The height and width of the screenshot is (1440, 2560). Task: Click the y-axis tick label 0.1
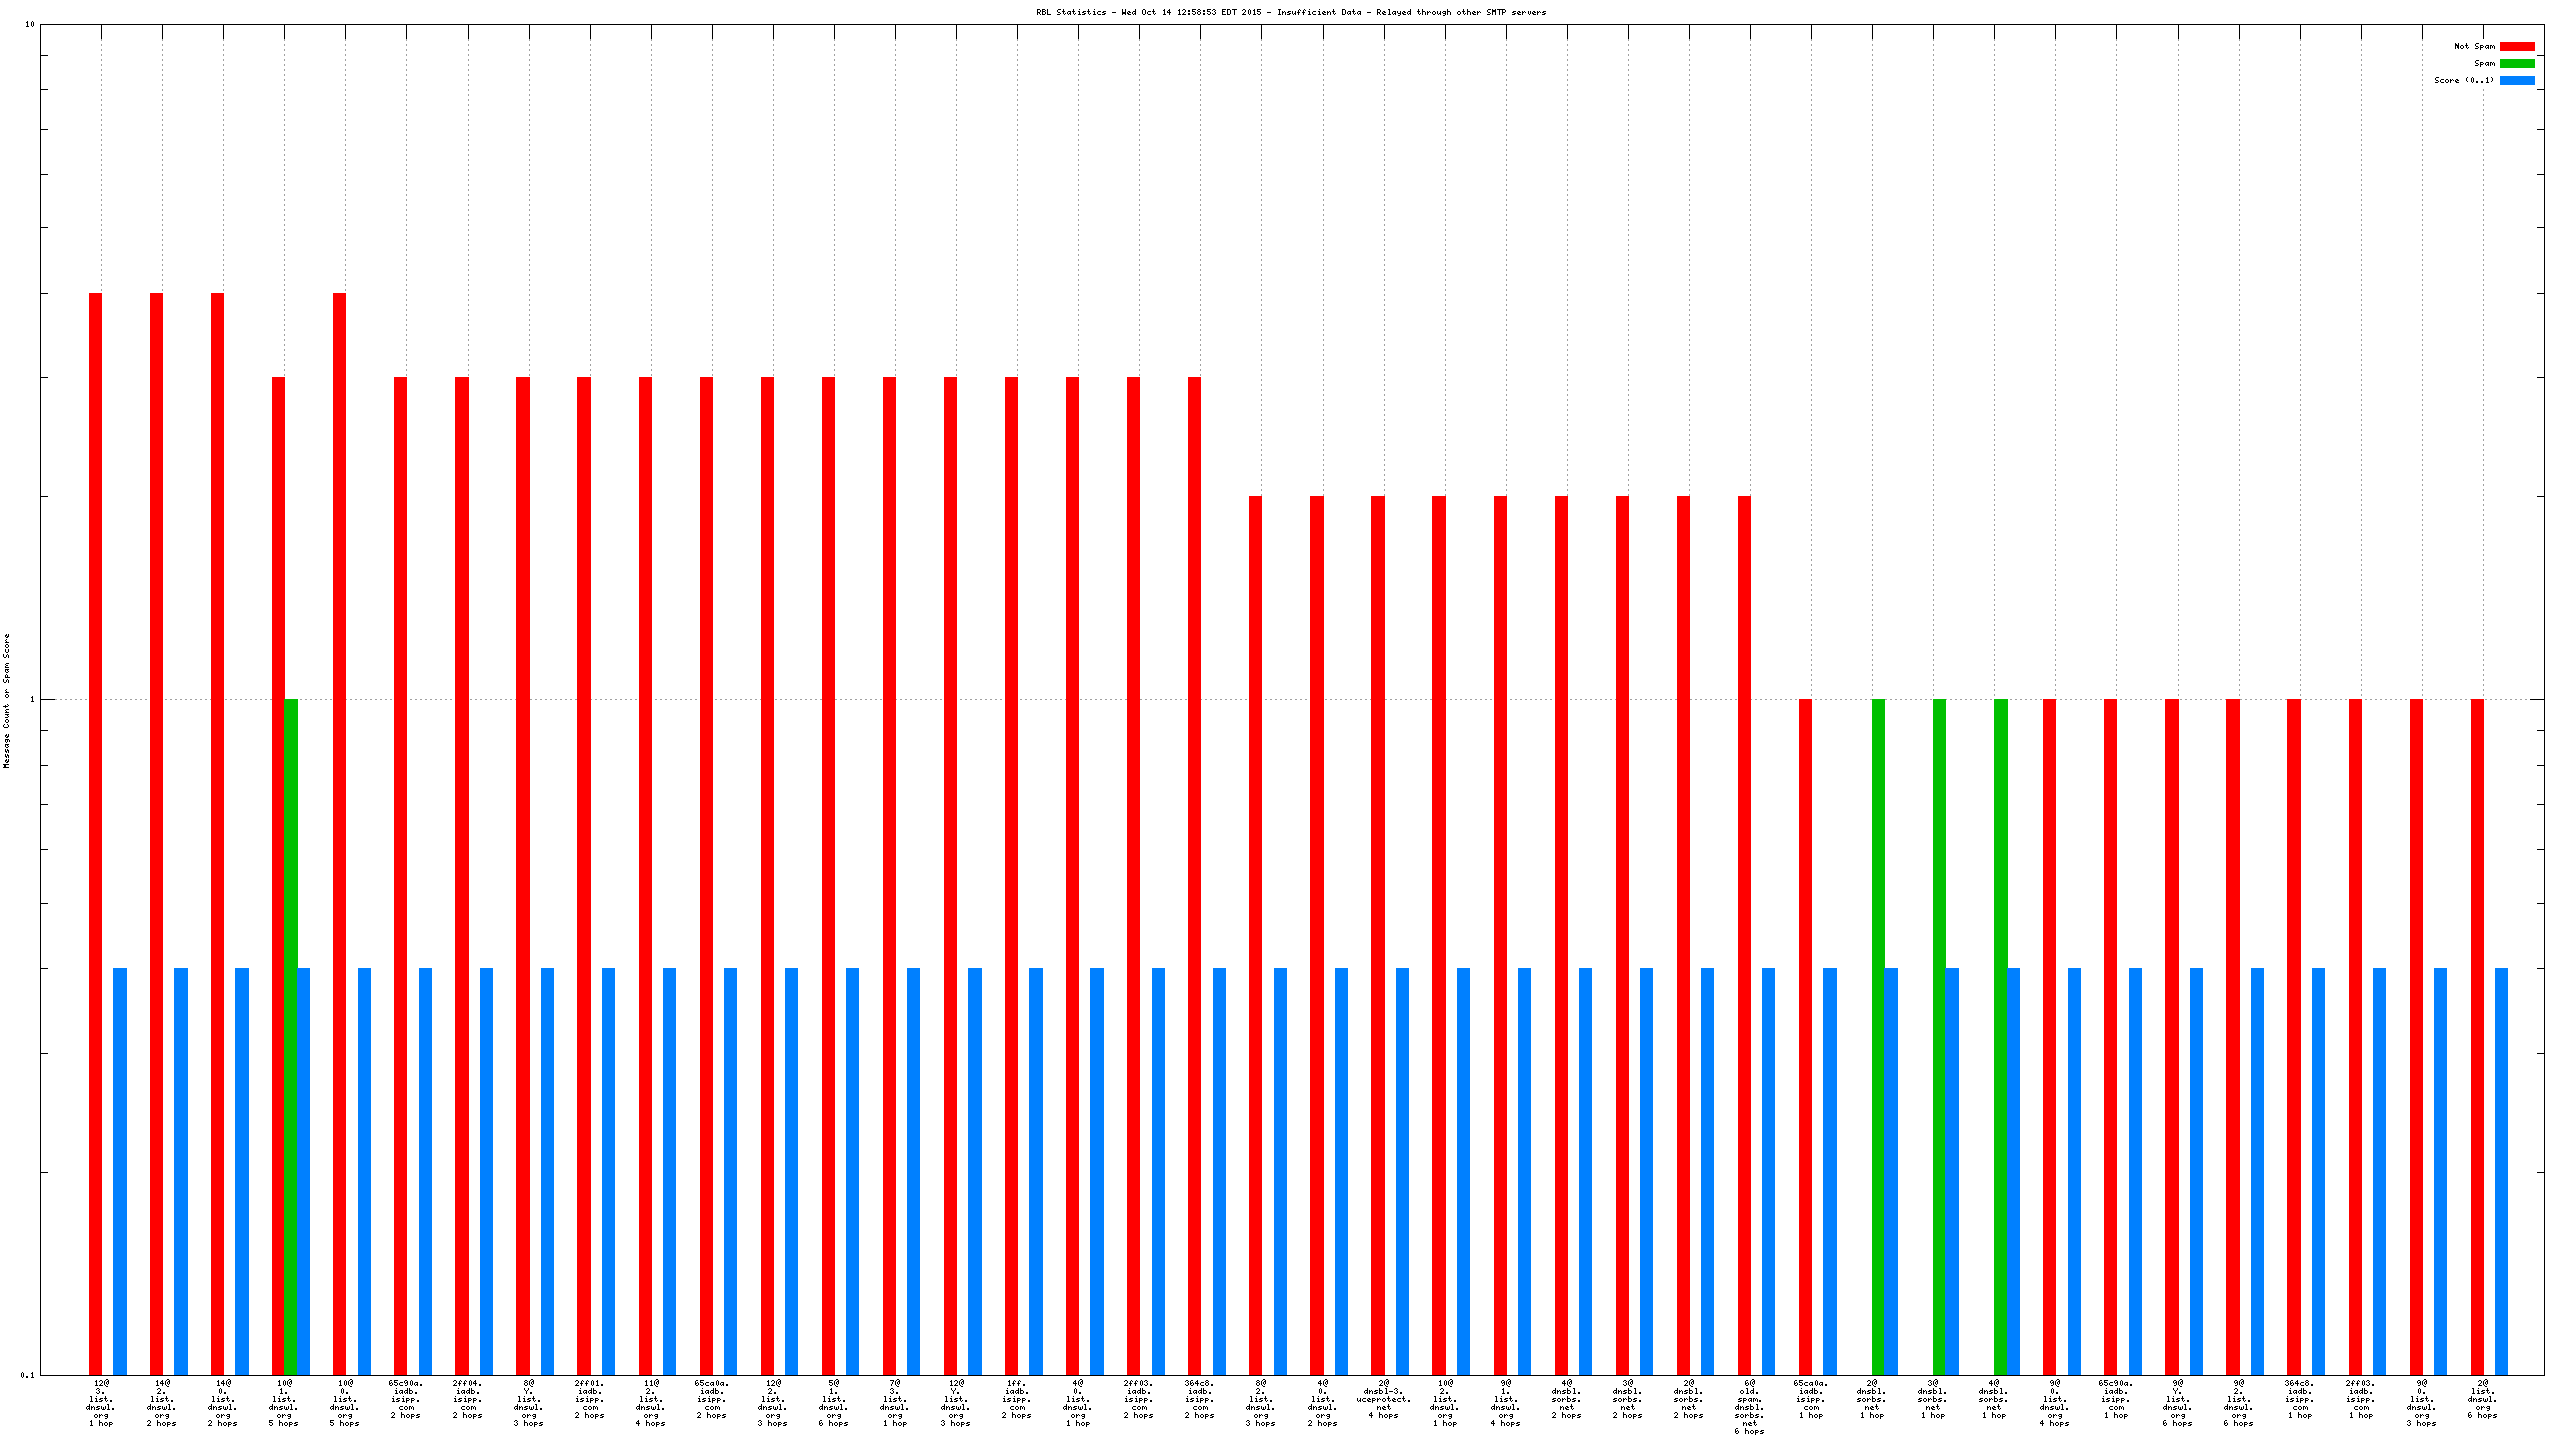click(26, 1375)
